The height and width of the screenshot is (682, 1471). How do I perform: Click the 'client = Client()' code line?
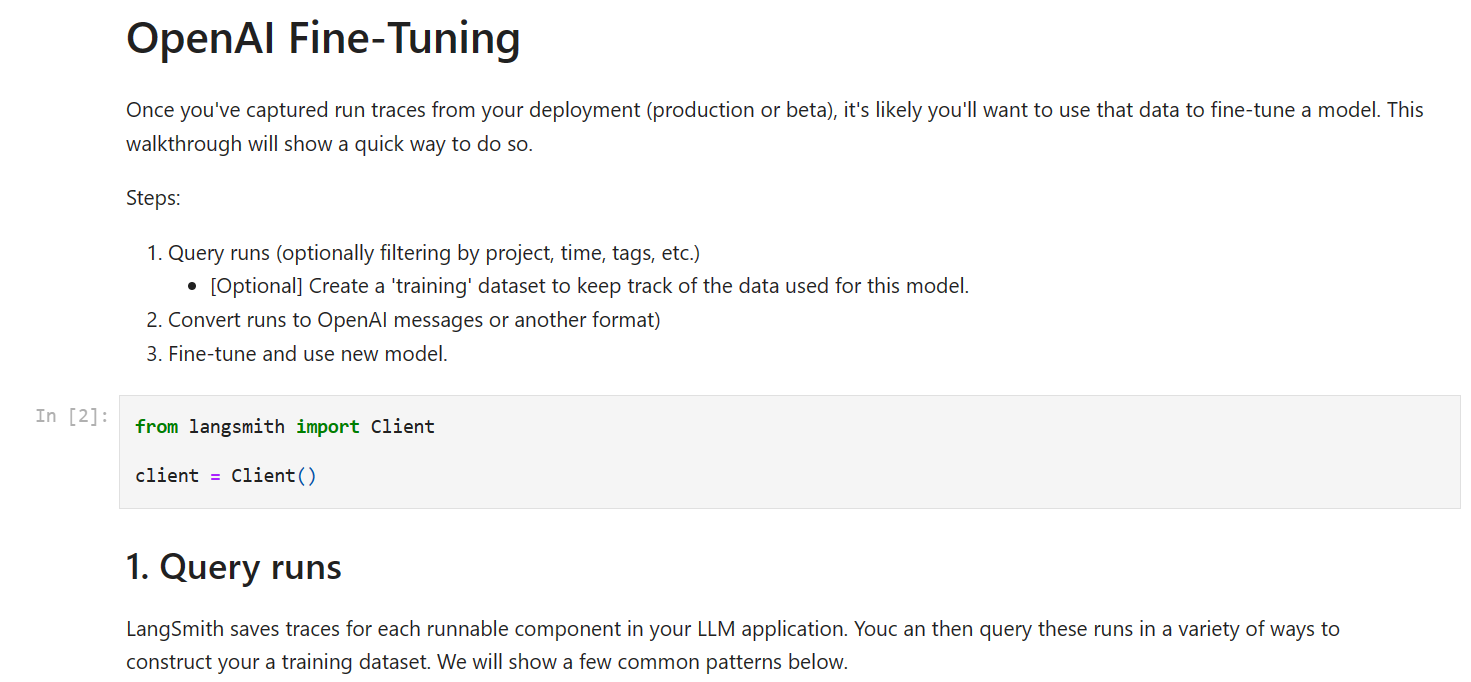point(225,476)
